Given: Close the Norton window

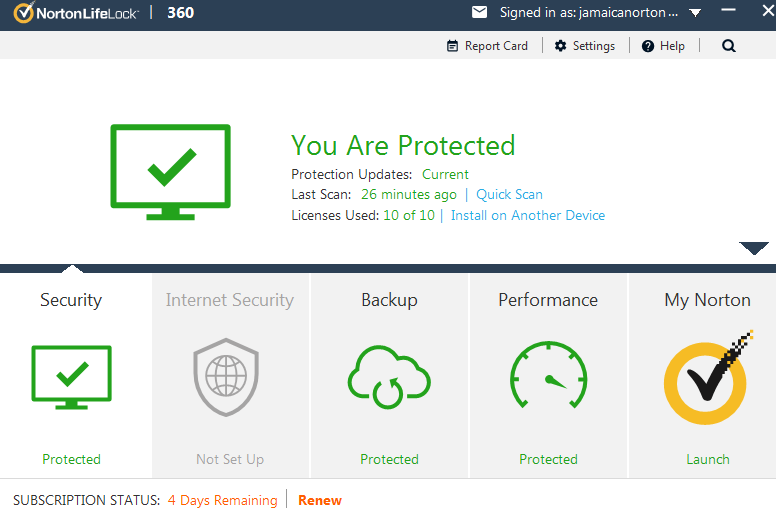Looking at the screenshot, I should point(768,10).
